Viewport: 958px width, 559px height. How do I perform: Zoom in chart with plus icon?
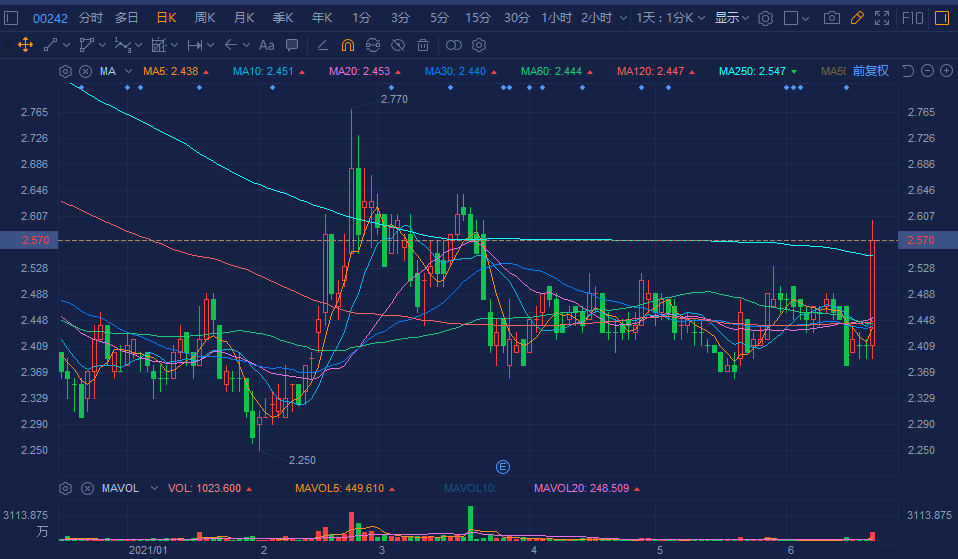[x=946, y=71]
